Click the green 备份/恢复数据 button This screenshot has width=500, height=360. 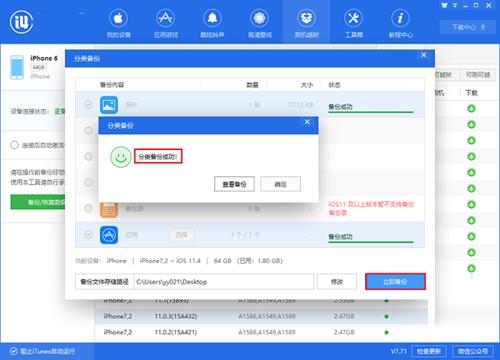click(38, 202)
